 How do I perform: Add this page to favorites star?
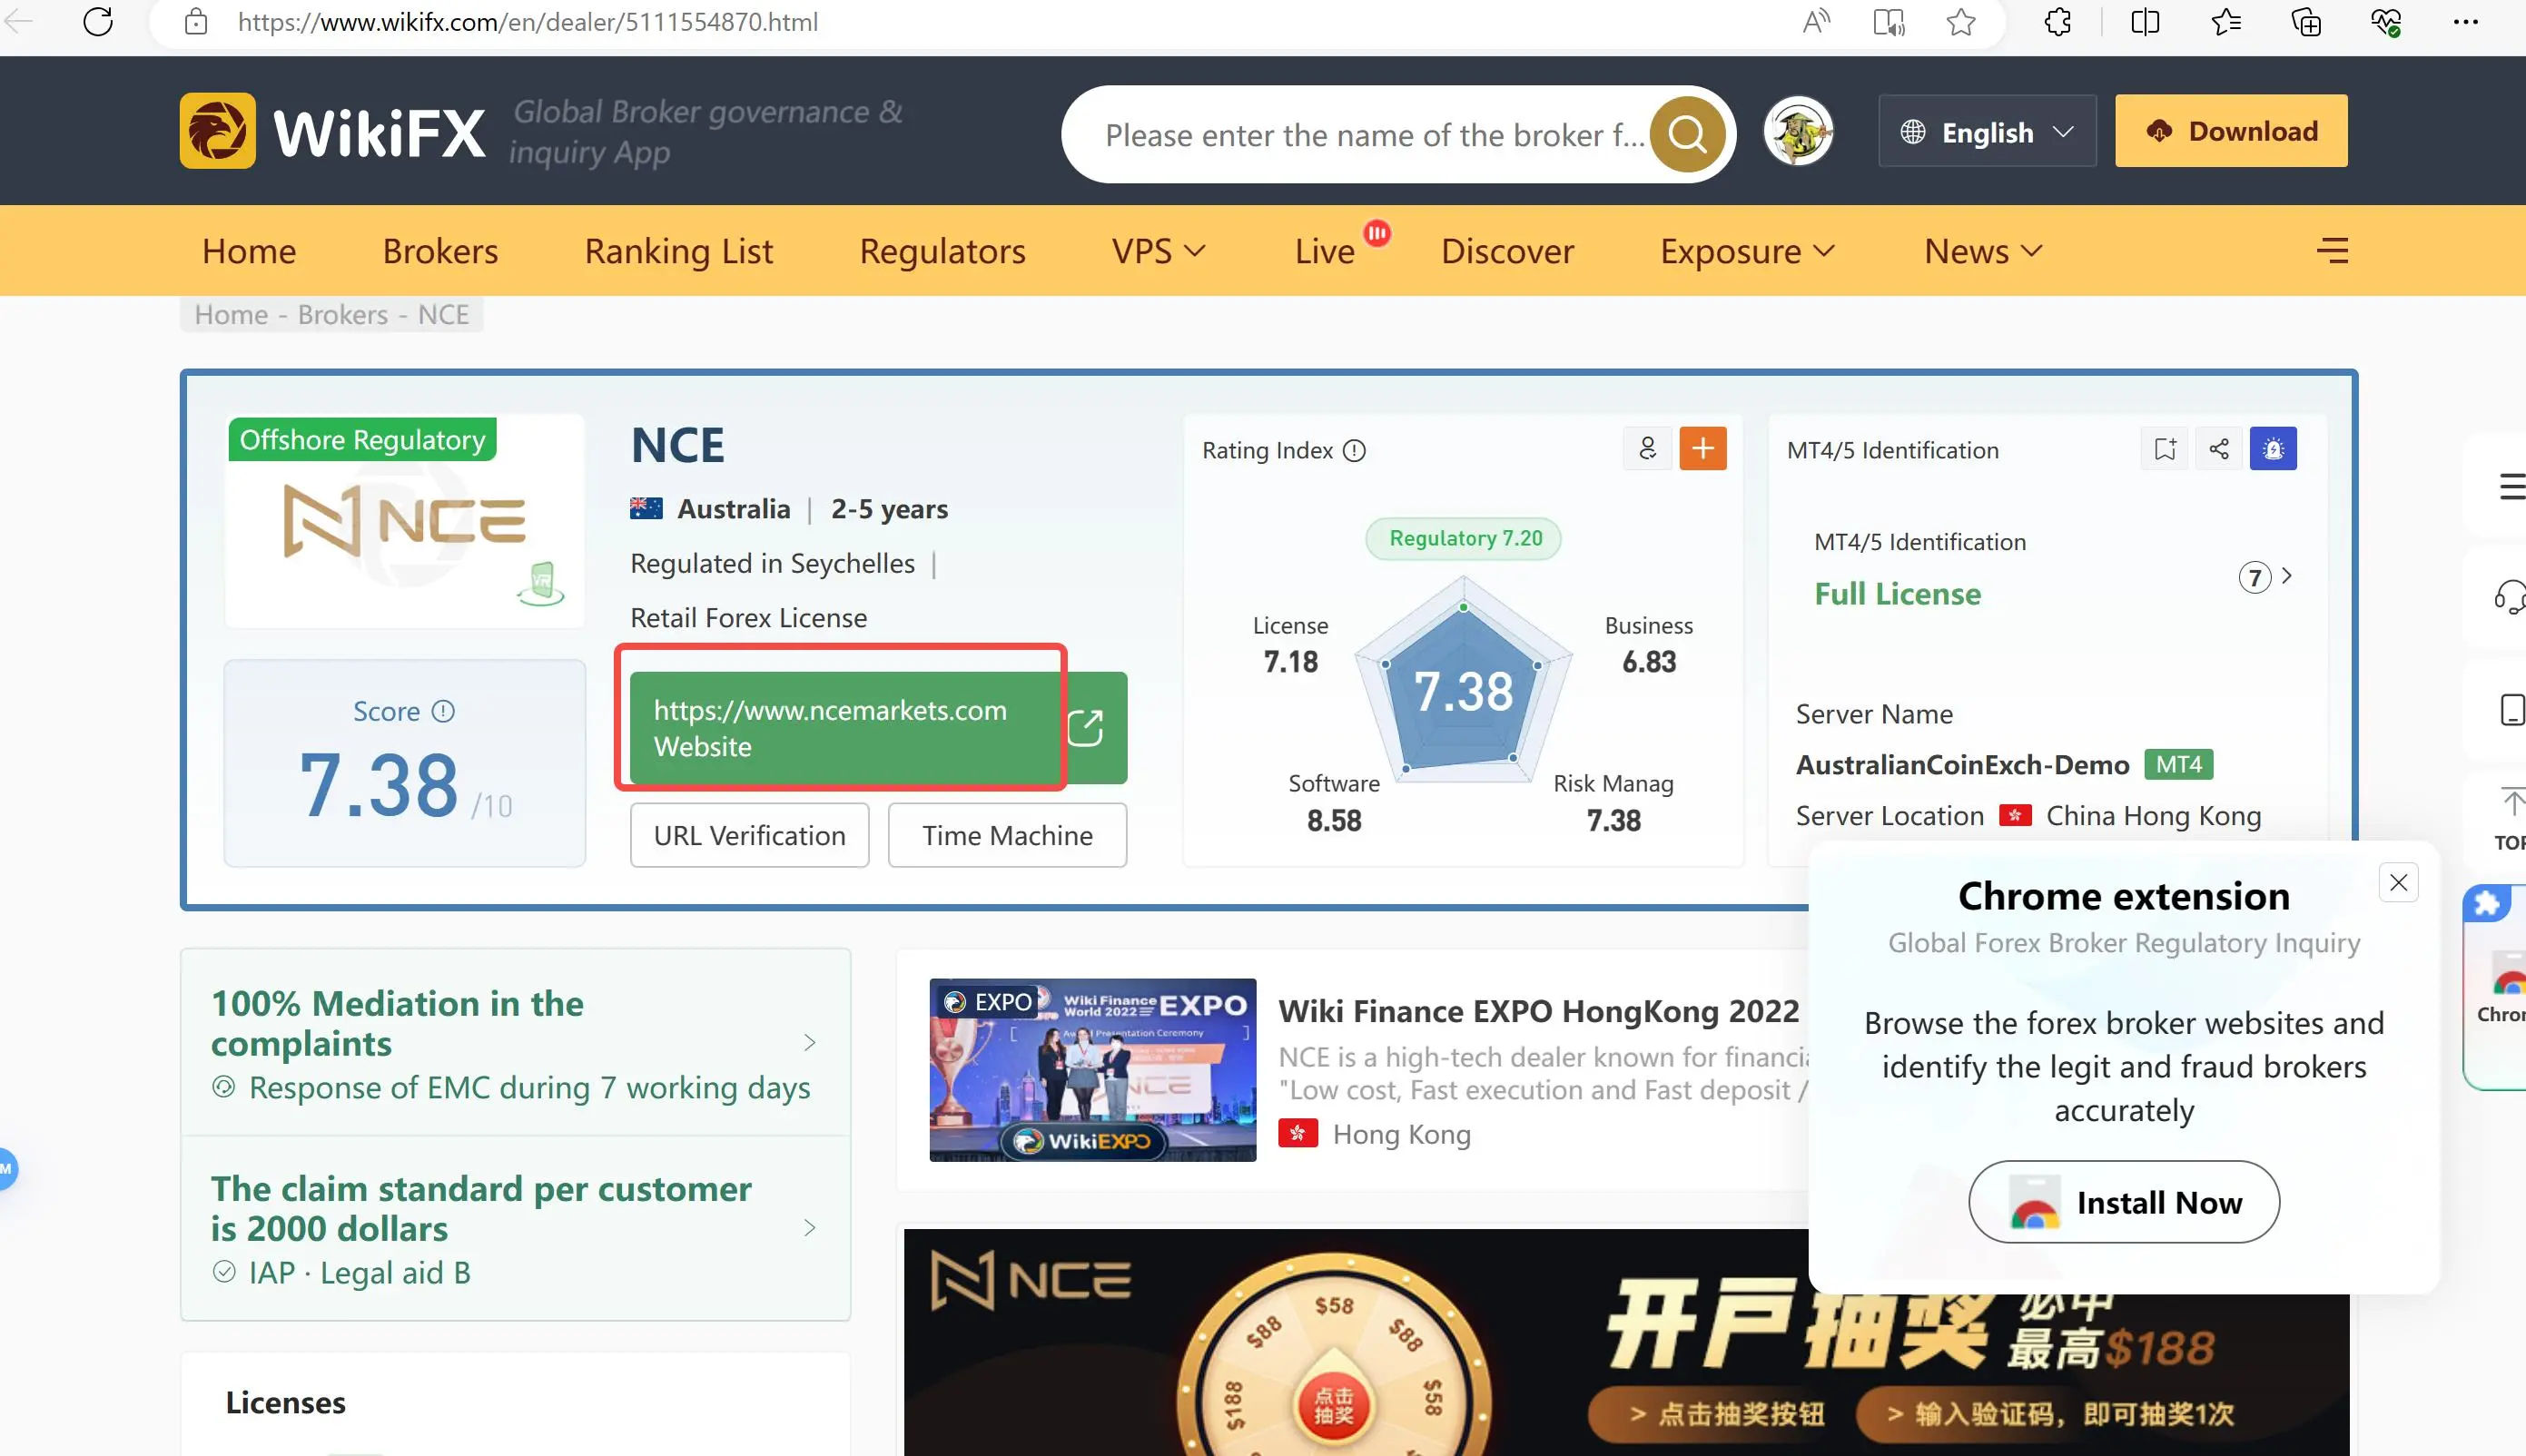[x=1961, y=22]
